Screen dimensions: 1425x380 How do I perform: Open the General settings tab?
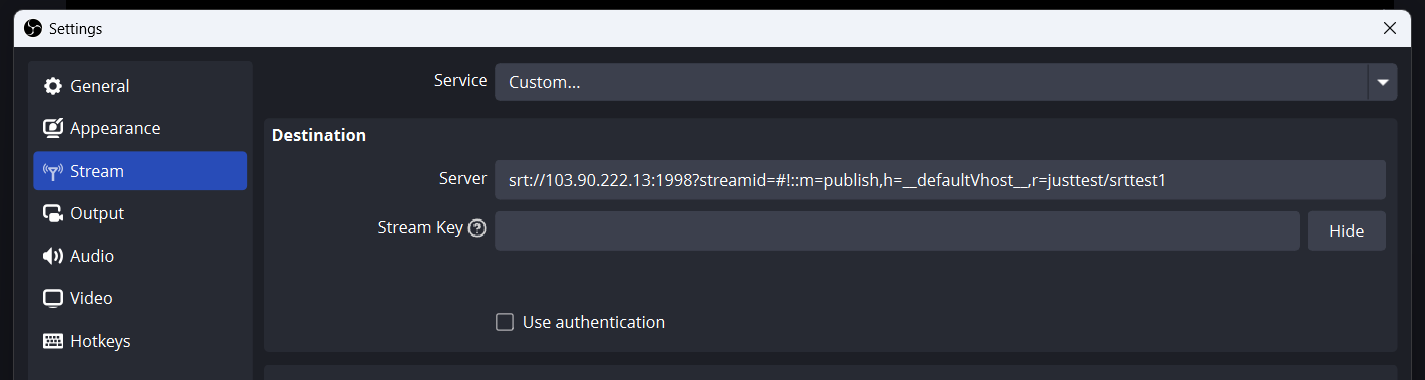pos(140,86)
